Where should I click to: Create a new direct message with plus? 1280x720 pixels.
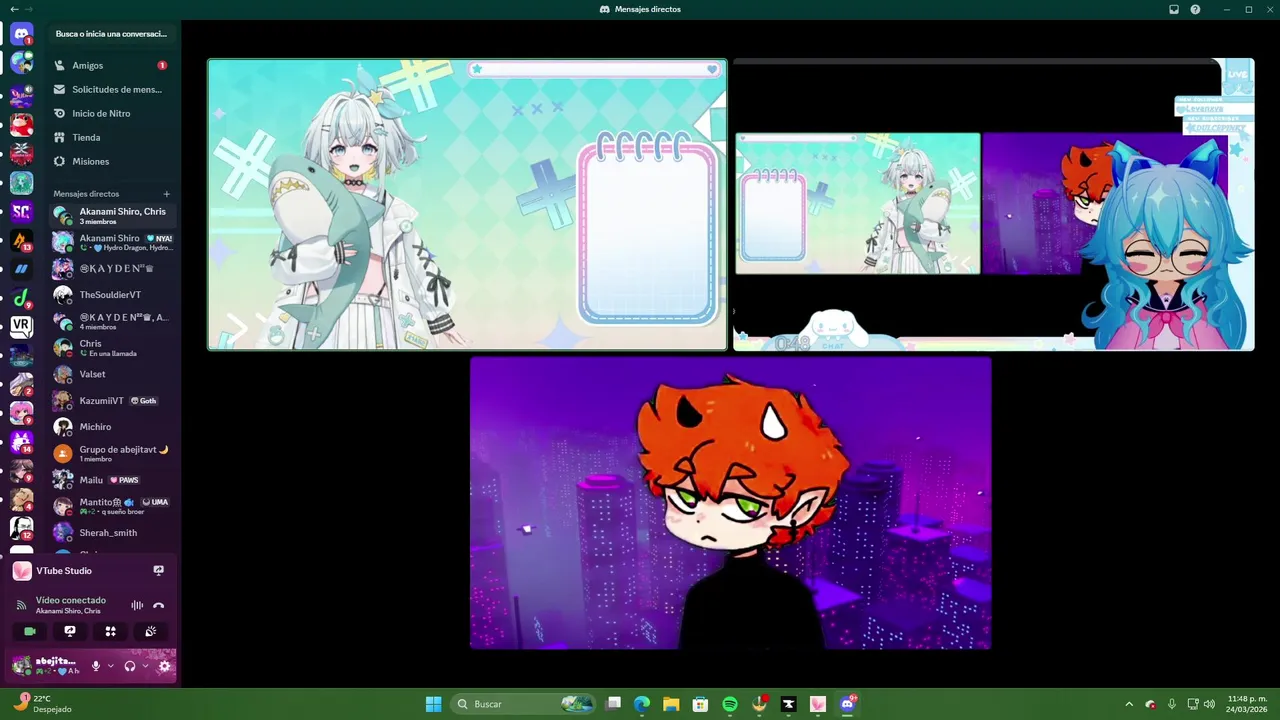[x=167, y=194]
